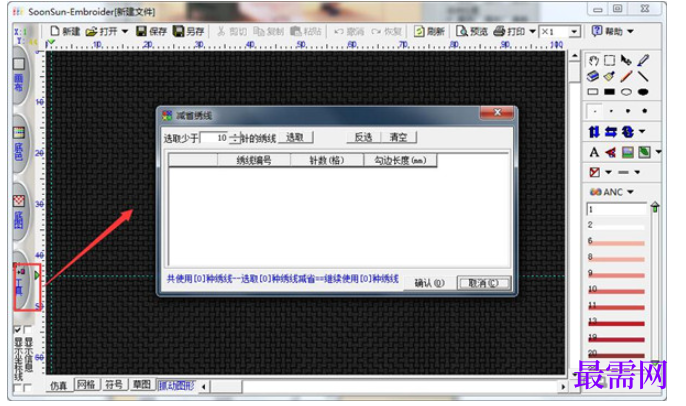
Task: Open the 底图 base image side panel
Action: pos(19,213)
